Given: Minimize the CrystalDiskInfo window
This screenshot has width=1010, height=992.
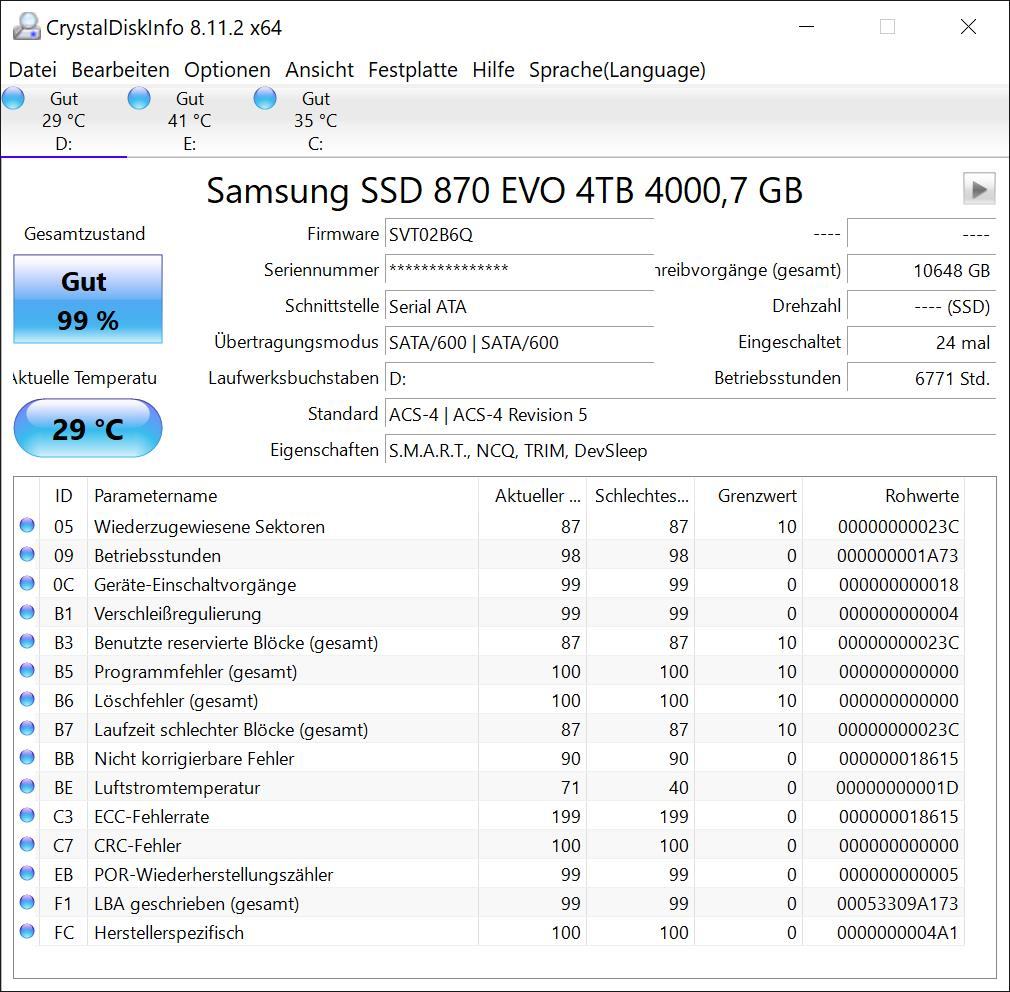Looking at the screenshot, I should tap(806, 27).
